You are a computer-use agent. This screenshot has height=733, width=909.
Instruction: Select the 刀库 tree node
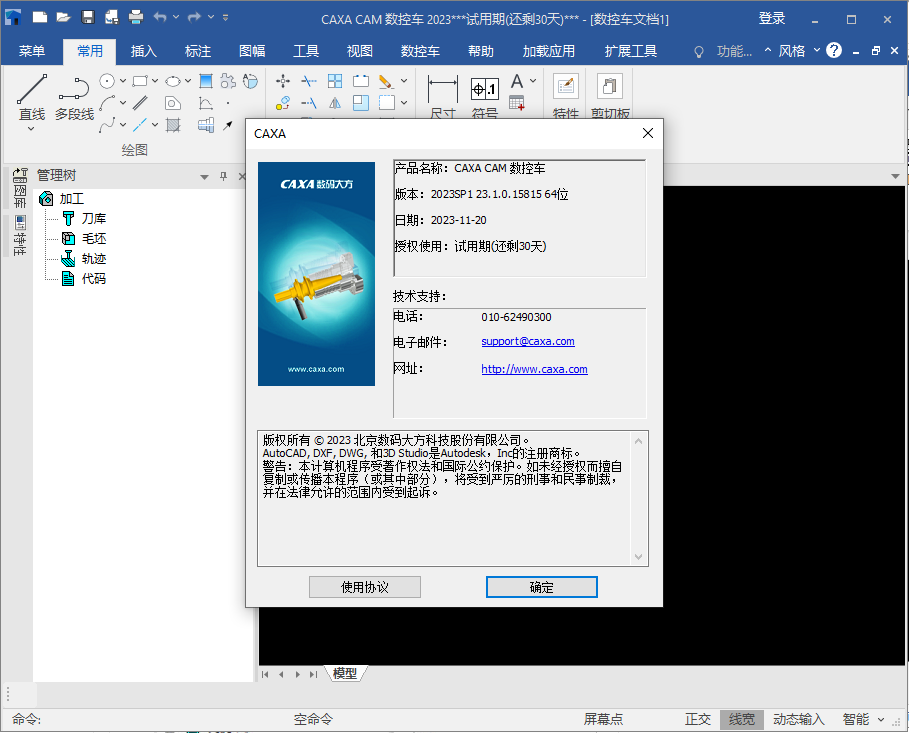[x=85, y=219]
